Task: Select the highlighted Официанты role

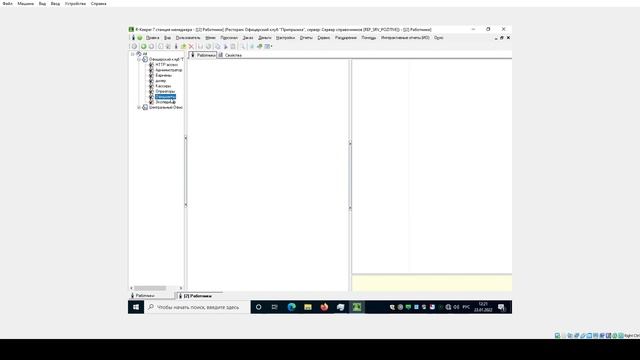Action: click(165, 97)
